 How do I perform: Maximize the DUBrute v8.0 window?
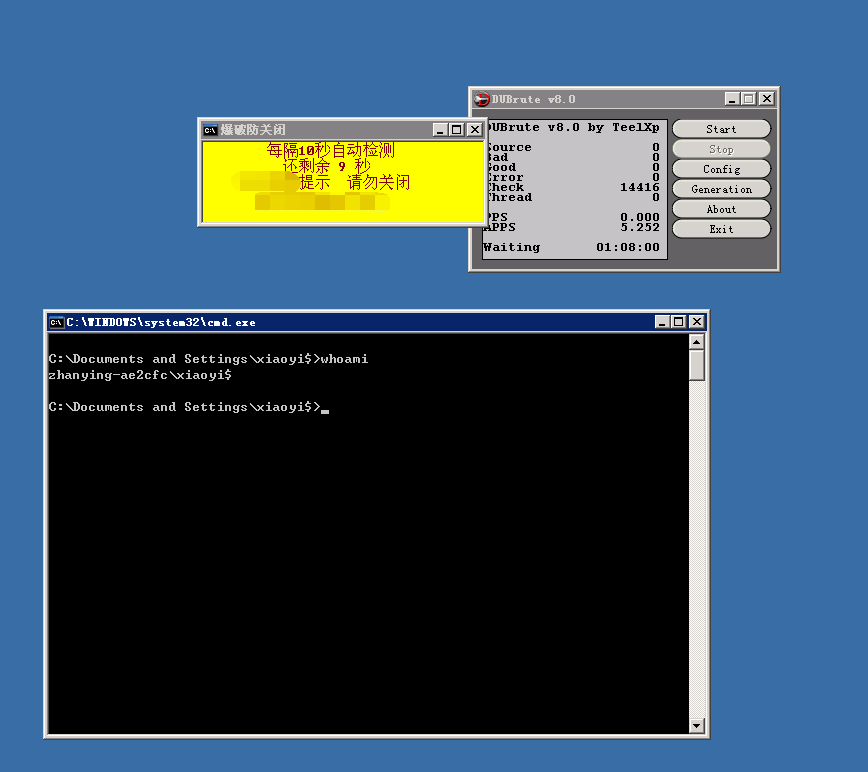tap(748, 99)
